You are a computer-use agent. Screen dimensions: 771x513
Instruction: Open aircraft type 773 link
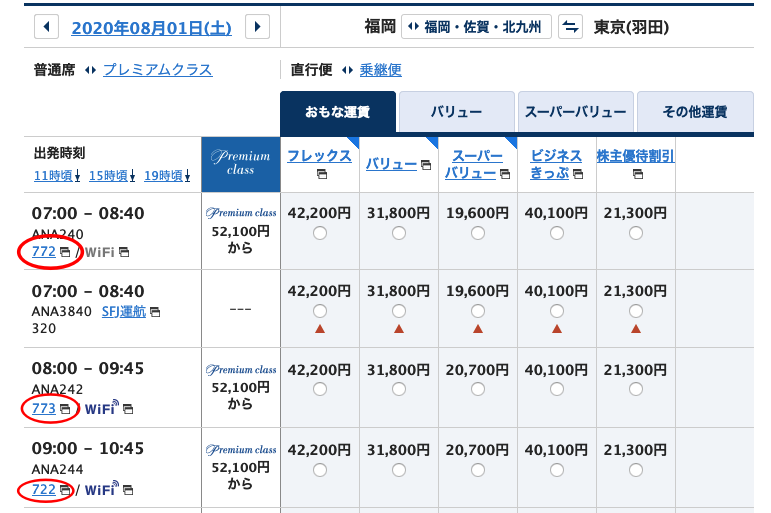coord(44,408)
